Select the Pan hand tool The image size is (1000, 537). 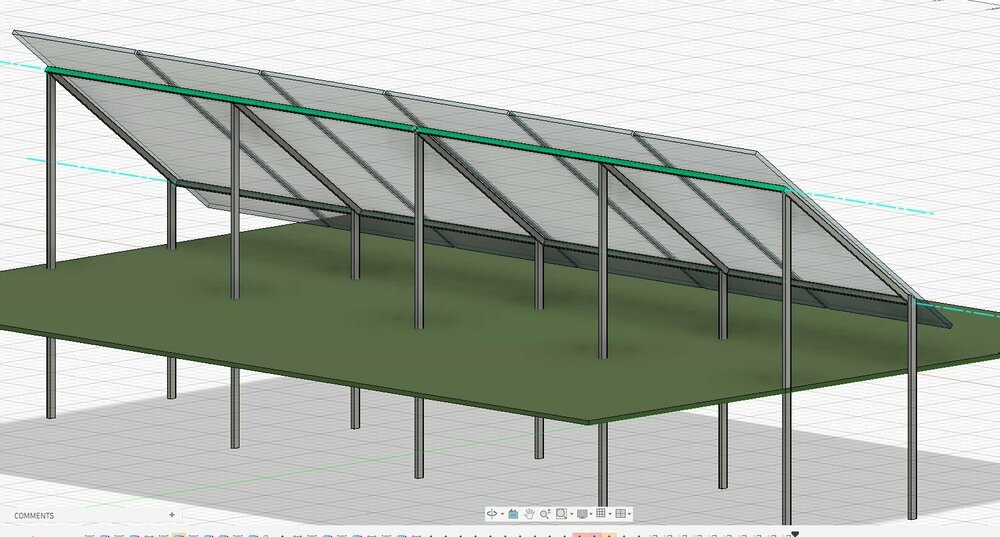[x=529, y=514]
